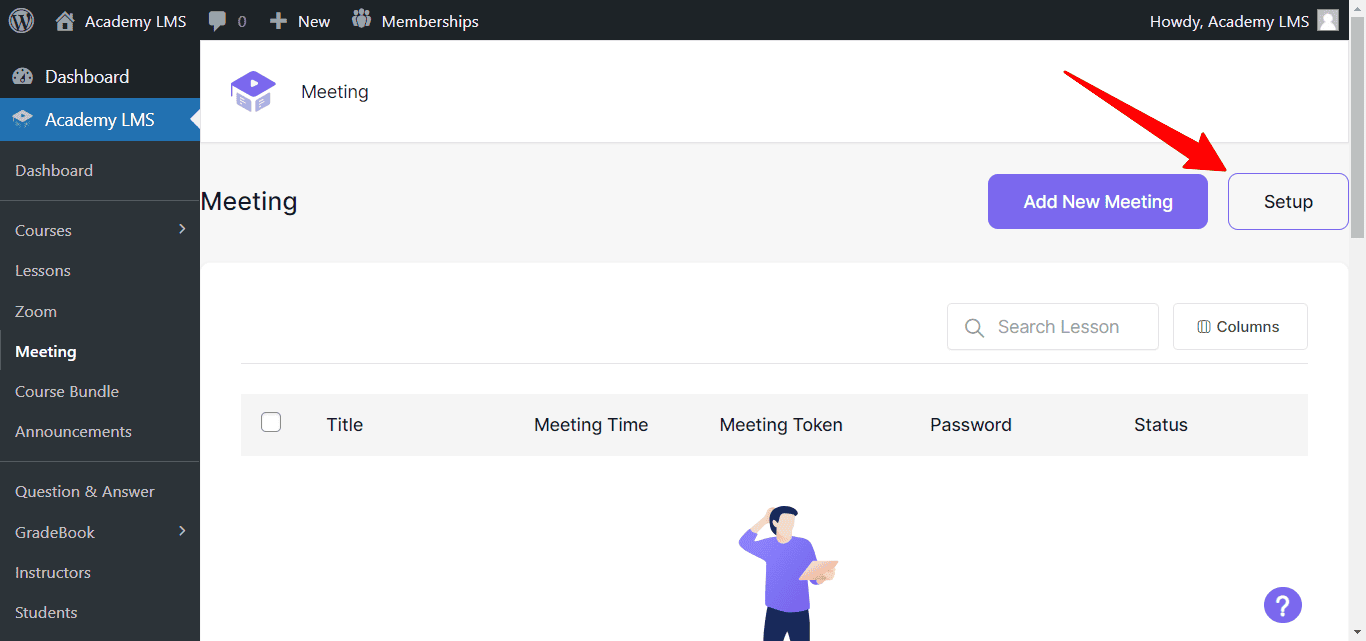The width and height of the screenshot is (1366, 641).
Task: Click the magnifier icon in search box
Action: tap(974, 327)
